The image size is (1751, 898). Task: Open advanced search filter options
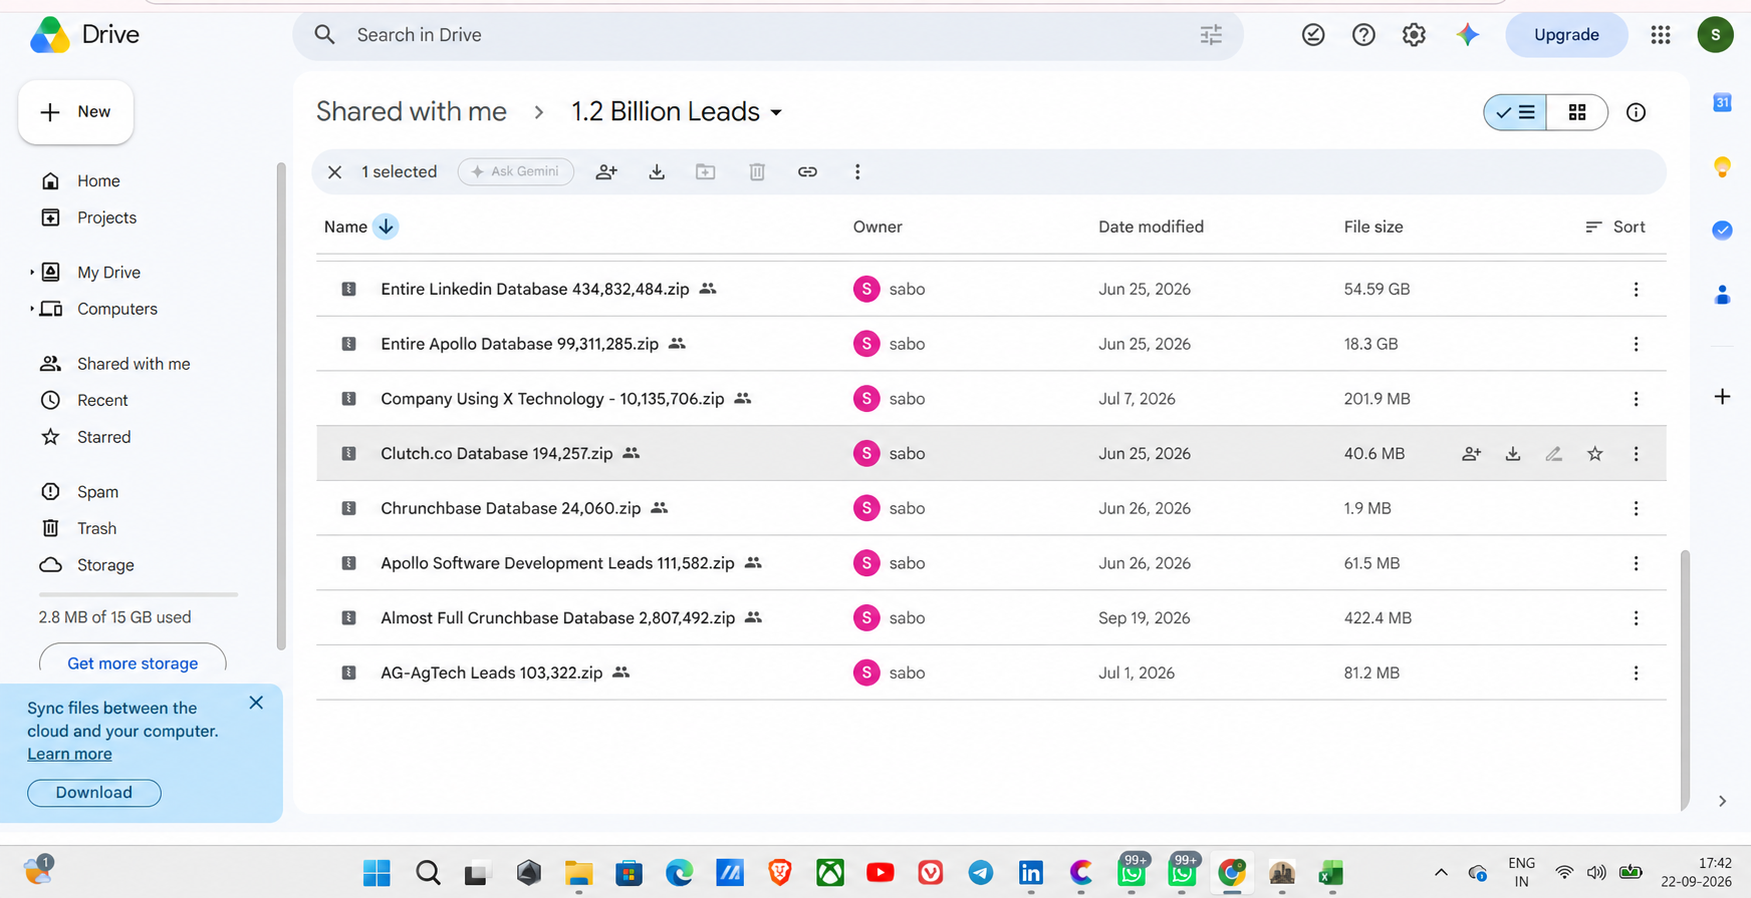point(1211,35)
